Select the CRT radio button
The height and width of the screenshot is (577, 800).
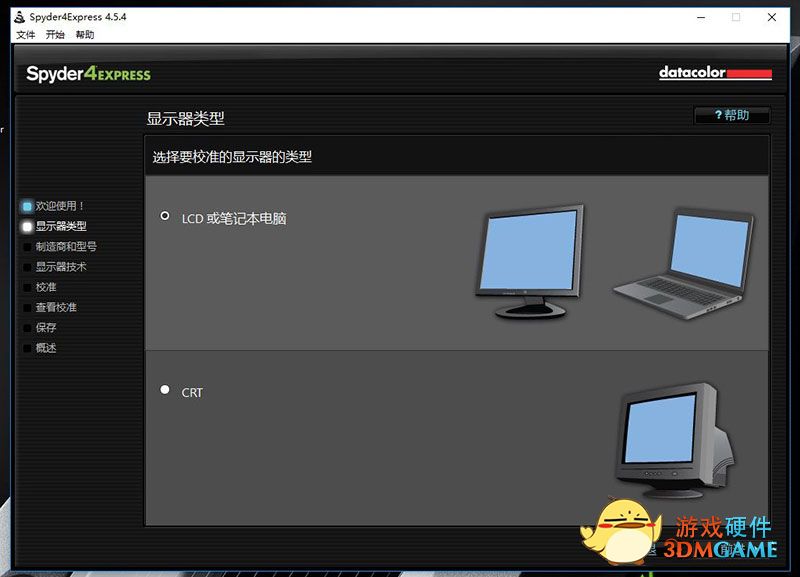coord(165,390)
